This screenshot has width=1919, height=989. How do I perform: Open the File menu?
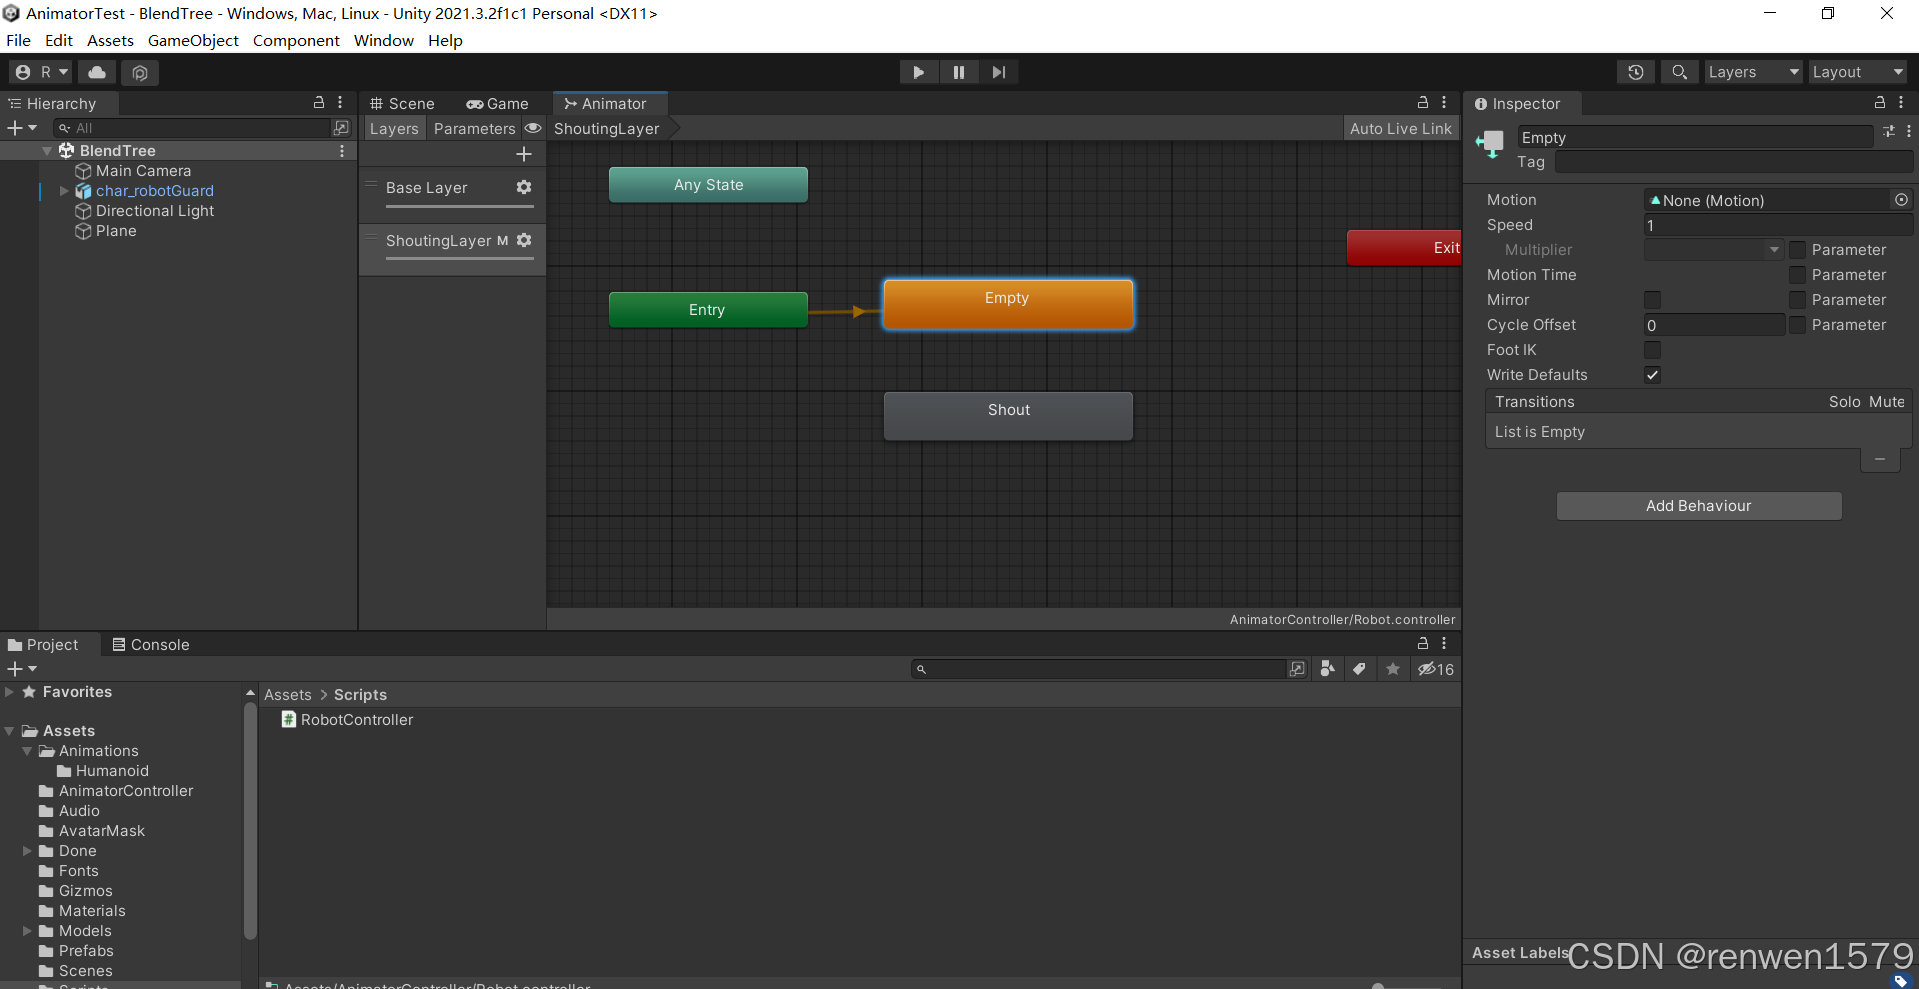[18, 41]
